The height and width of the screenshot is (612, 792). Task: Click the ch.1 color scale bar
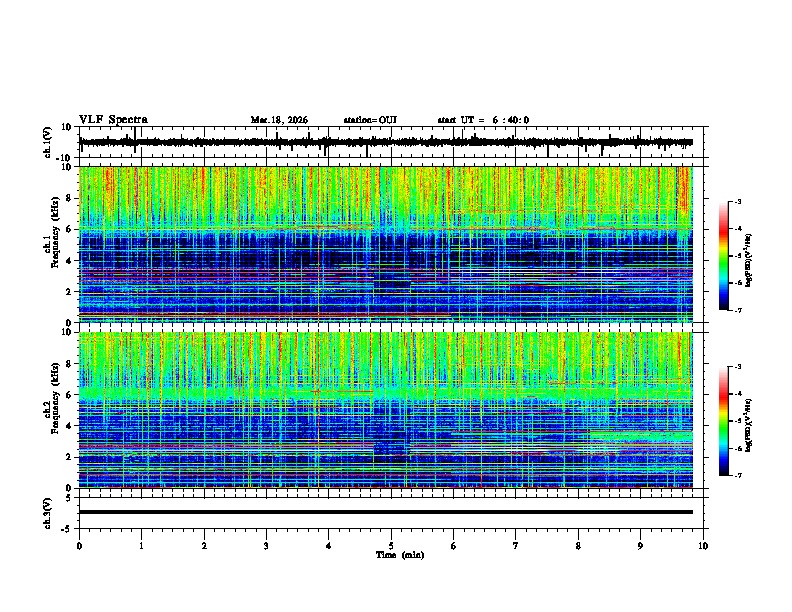724,256
